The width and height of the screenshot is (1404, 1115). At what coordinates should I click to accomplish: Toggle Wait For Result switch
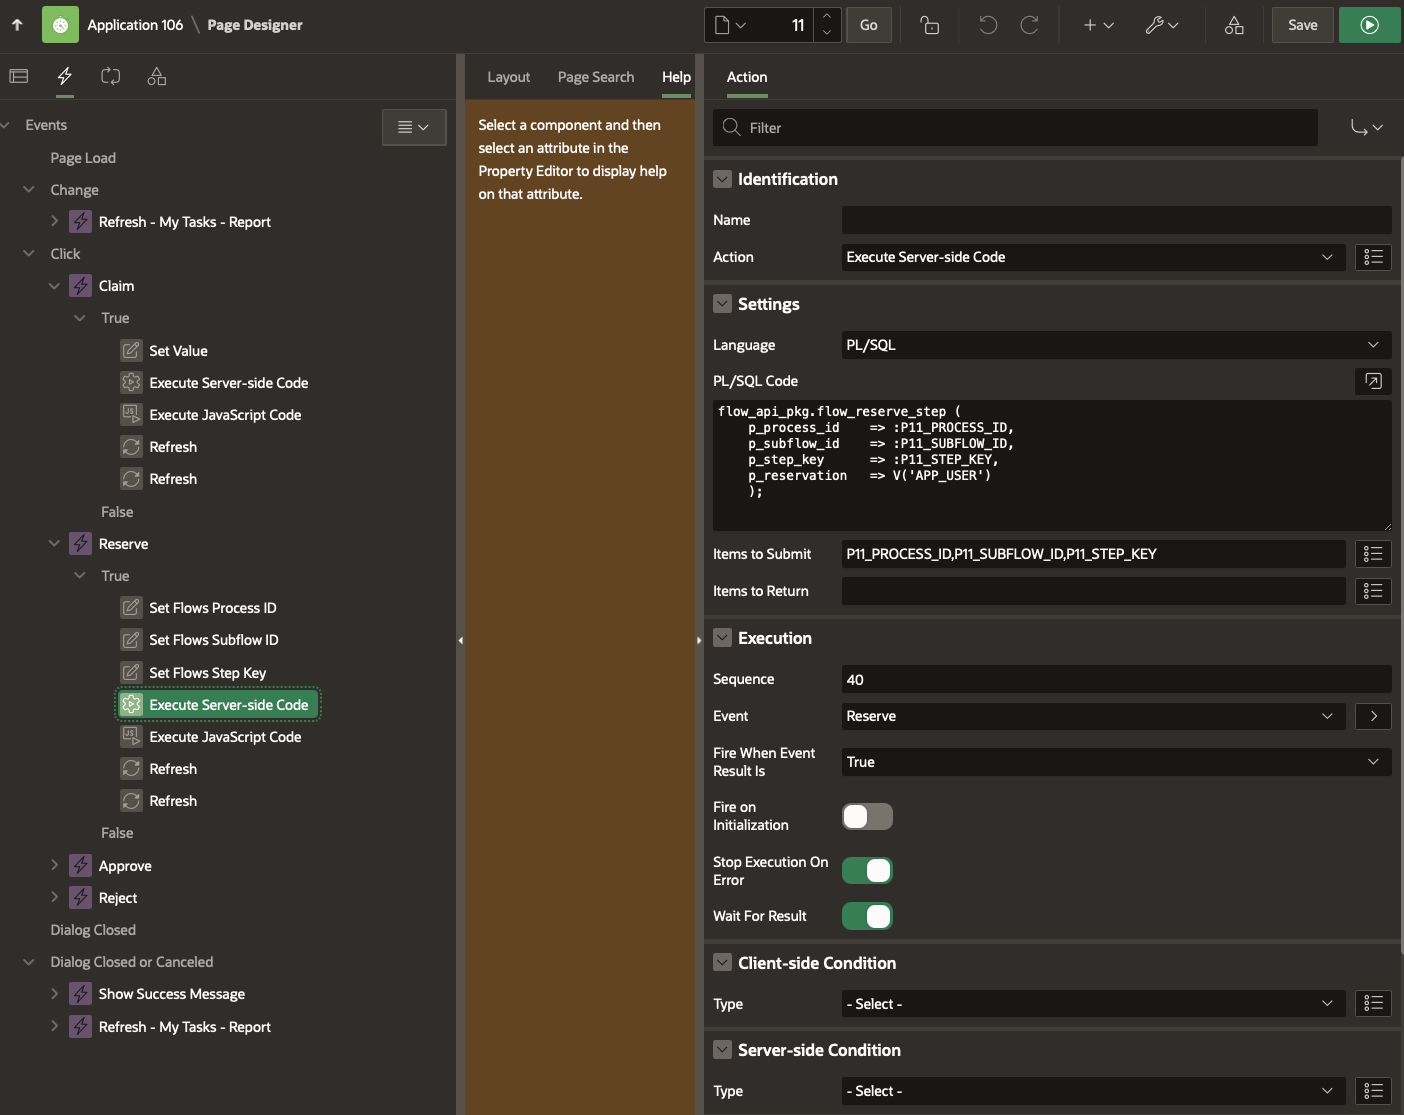click(867, 916)
